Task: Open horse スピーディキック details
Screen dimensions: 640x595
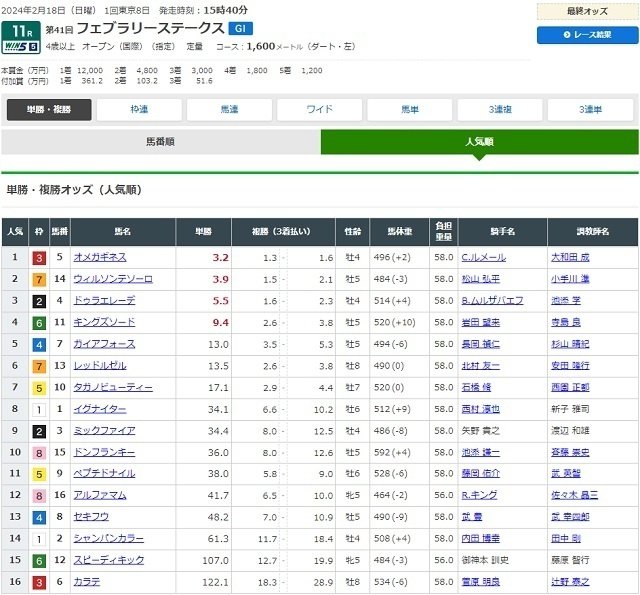Action: [109, 560]
